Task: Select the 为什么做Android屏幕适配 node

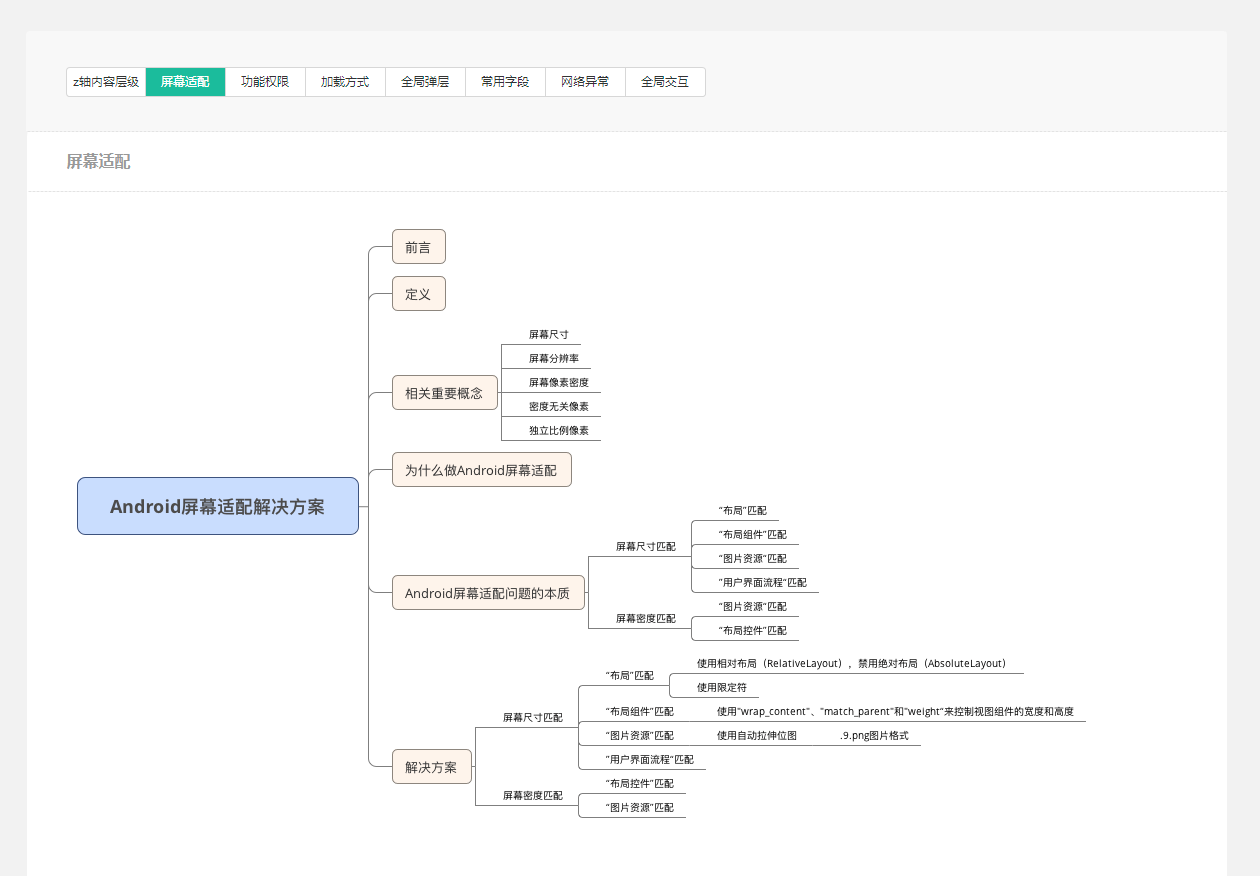Action: tap(481, 470)
